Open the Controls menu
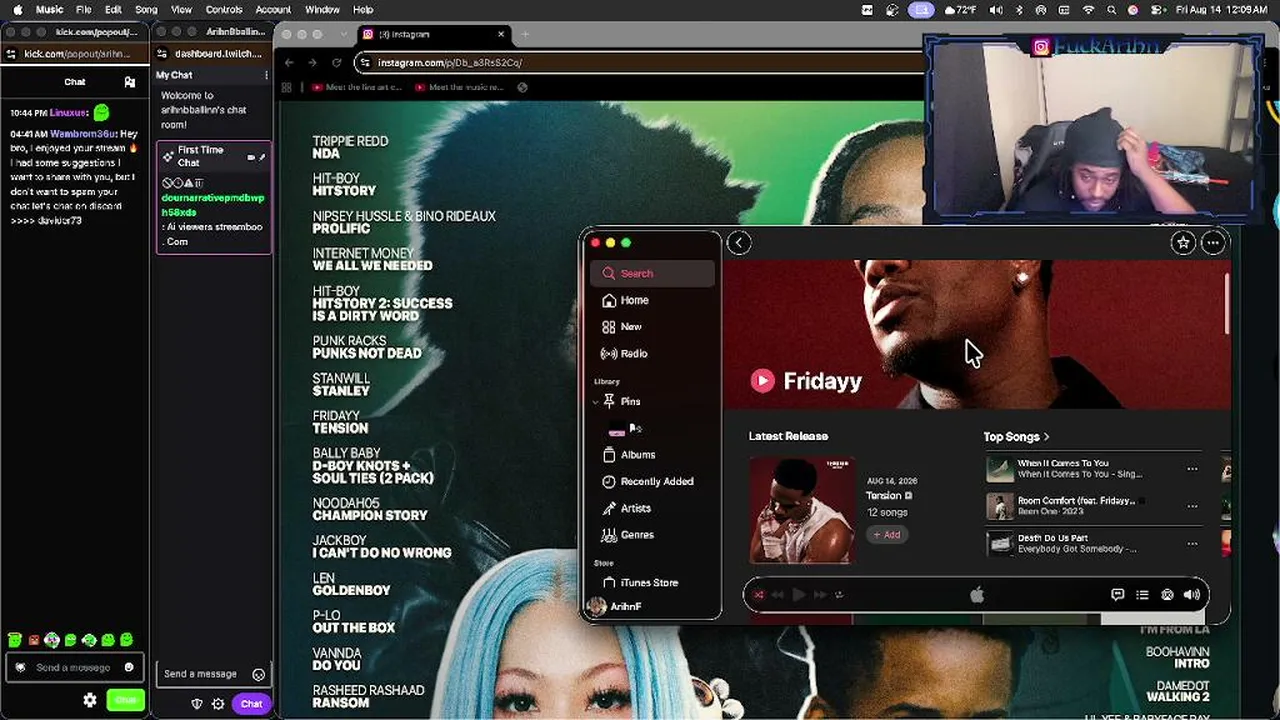1280x720 pixels. coord(224,10)
